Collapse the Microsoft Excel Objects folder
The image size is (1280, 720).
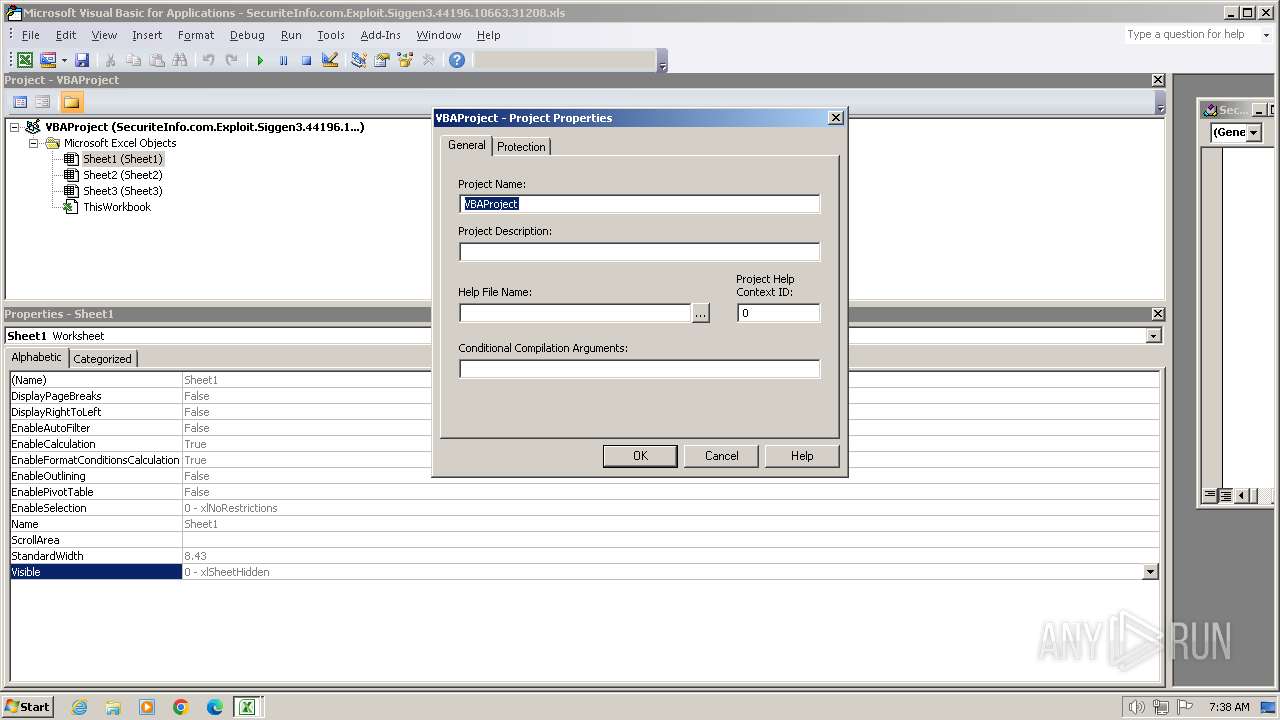tap(33, 143)
